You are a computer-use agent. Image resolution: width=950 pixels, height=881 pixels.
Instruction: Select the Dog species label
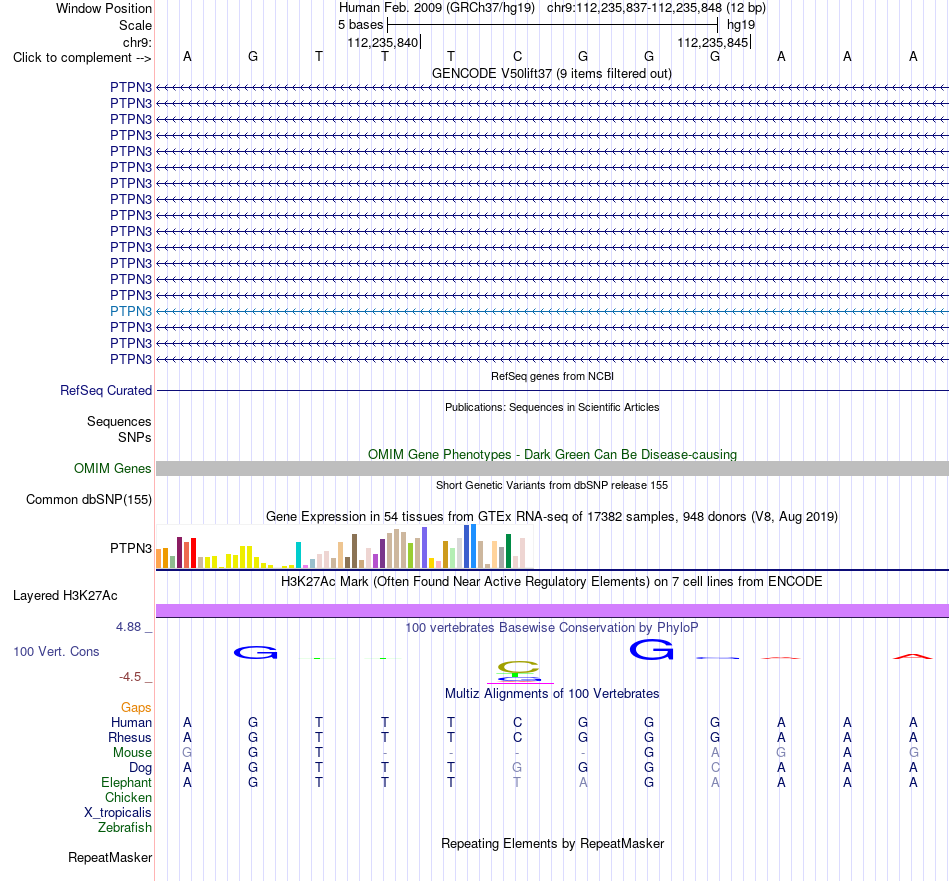pyautogui.click(x=141, y=768)
